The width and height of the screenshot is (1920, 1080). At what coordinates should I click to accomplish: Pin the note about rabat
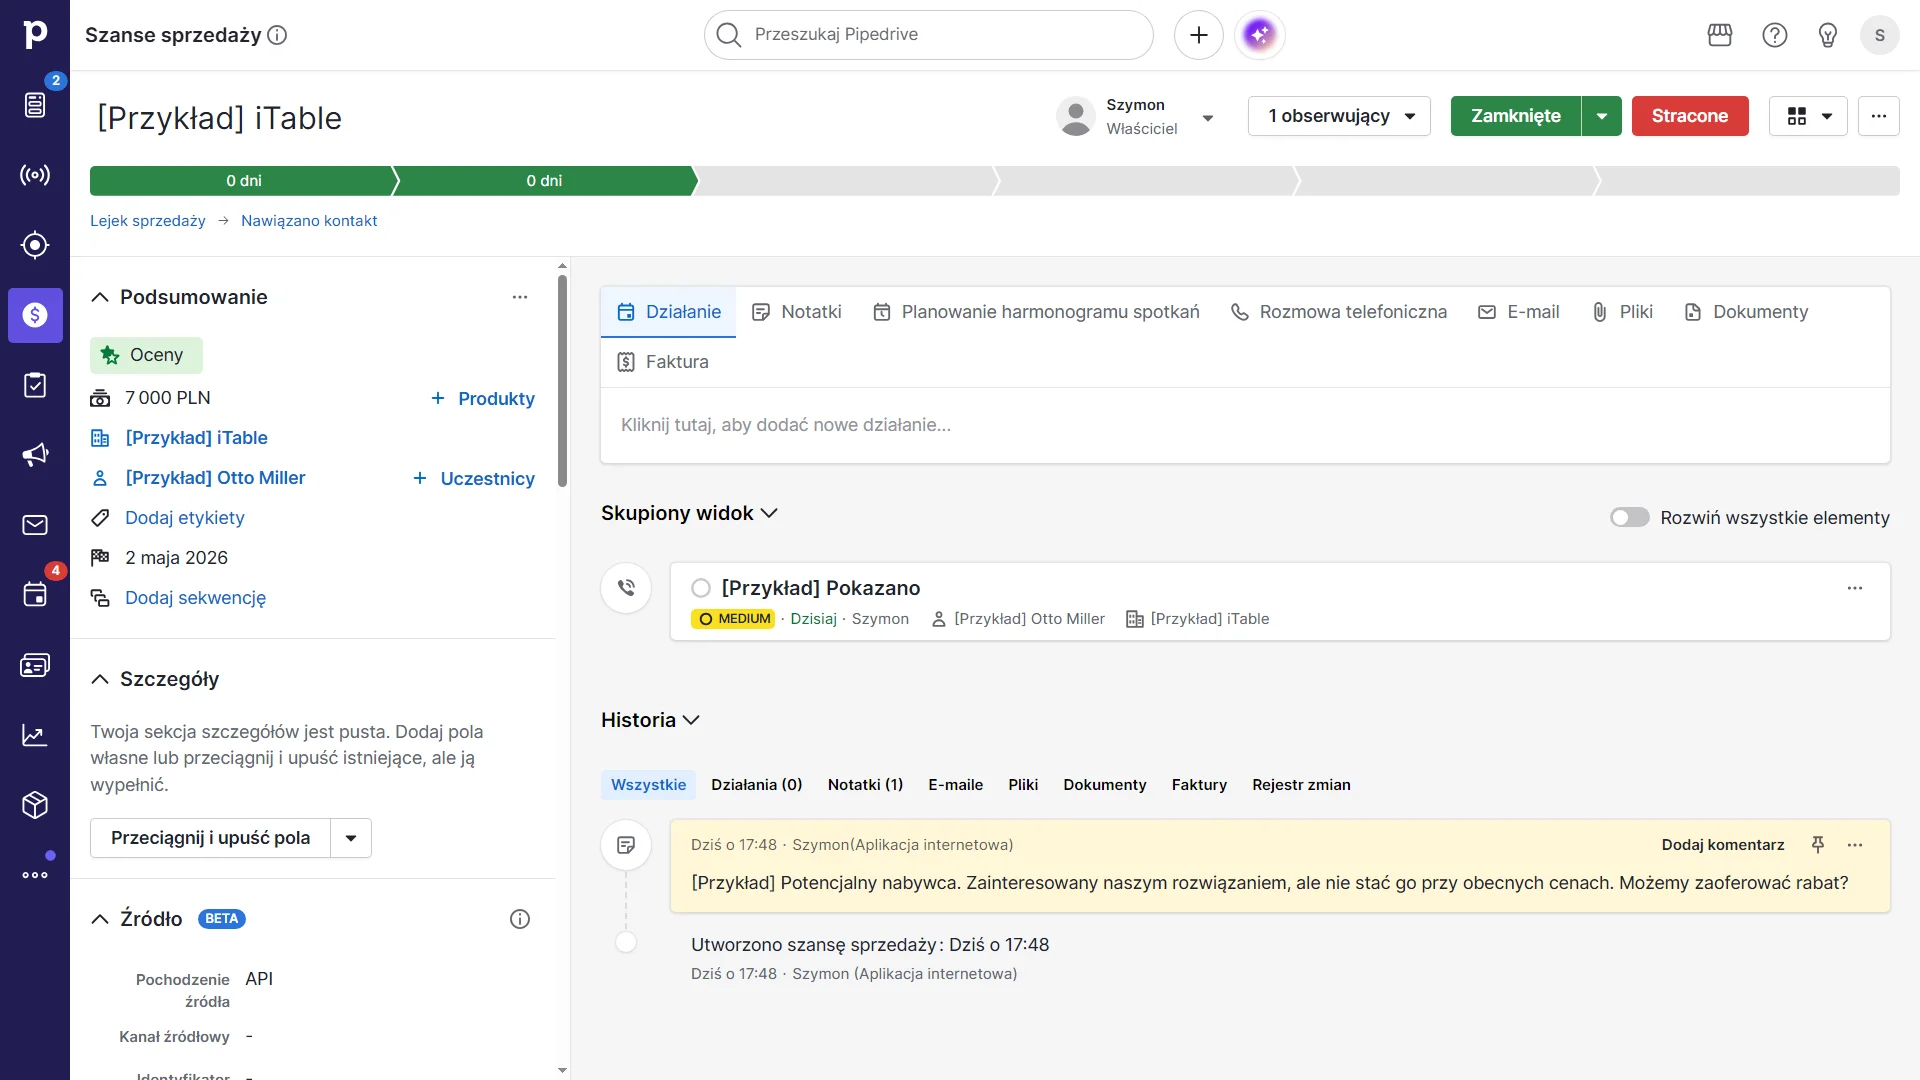tap(1818, 844)
